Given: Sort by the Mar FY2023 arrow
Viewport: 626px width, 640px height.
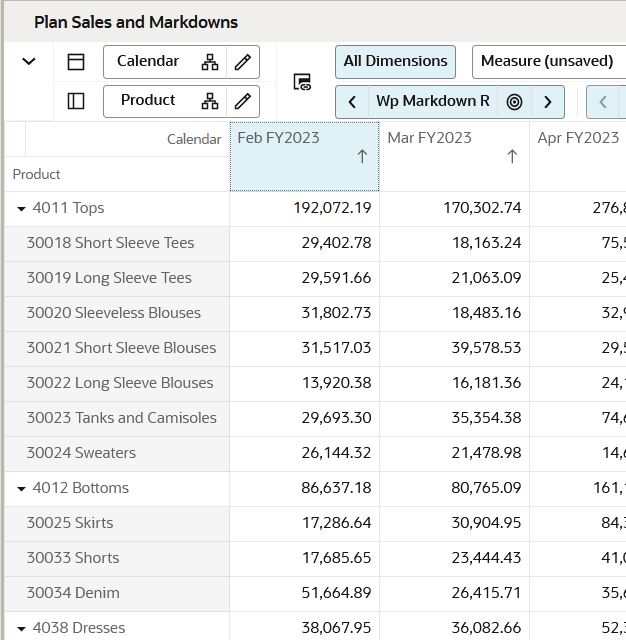Looking at the screenshot, I should coord(512,156).
